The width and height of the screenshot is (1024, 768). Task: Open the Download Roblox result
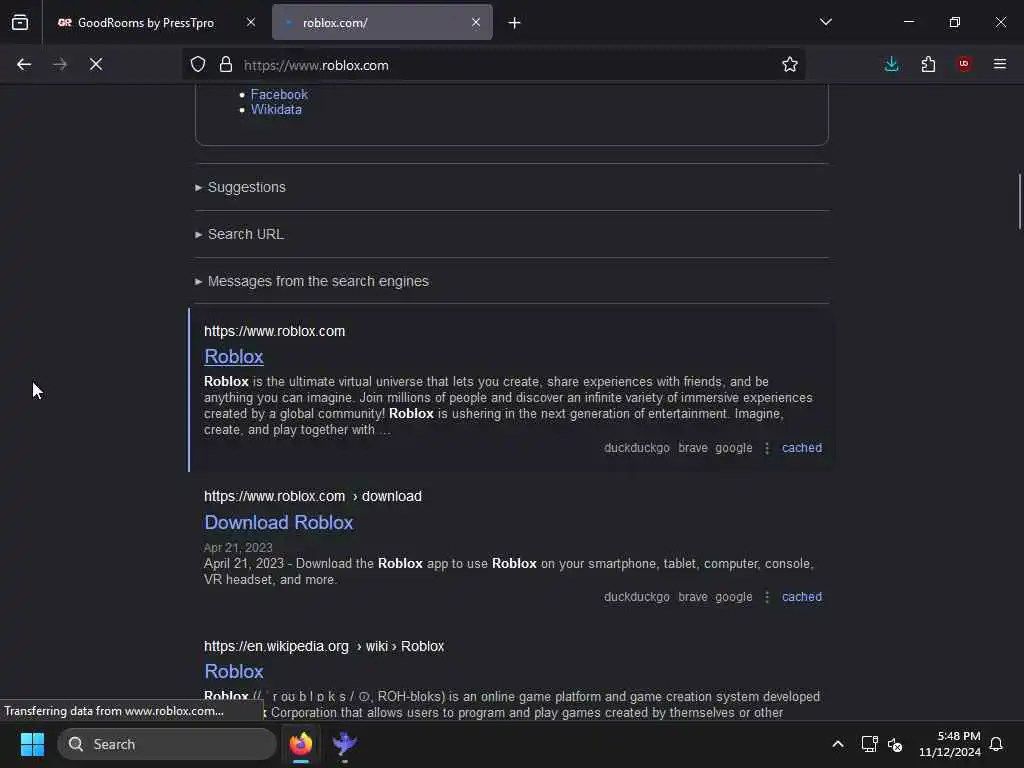[x=279, y=522]
